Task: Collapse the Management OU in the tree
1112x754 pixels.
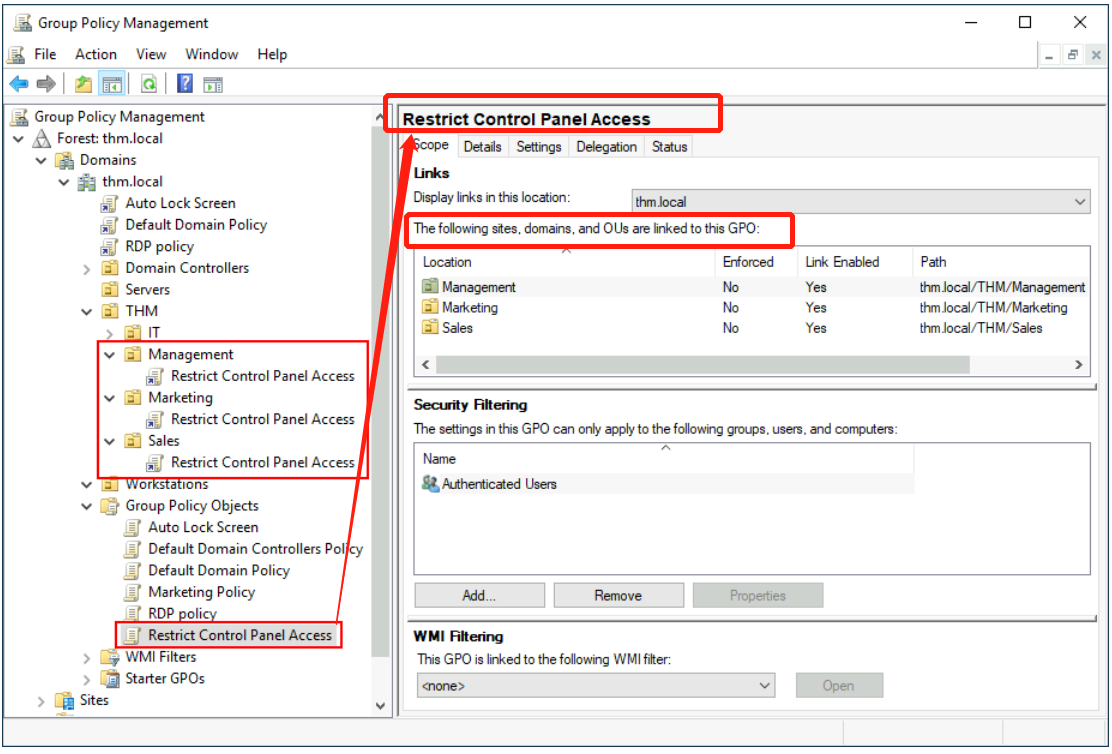Action: coord(110,354)
